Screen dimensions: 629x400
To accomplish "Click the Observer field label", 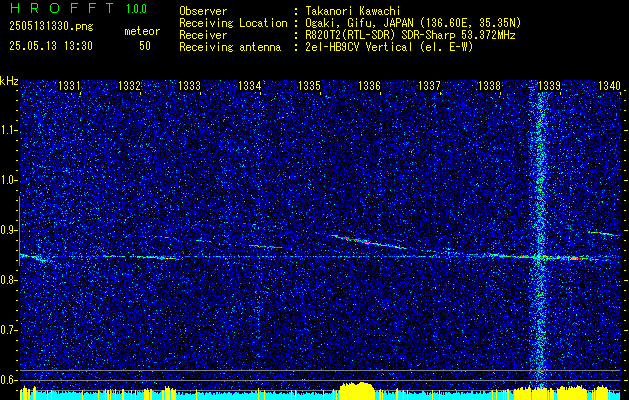I will click(203, 11).
